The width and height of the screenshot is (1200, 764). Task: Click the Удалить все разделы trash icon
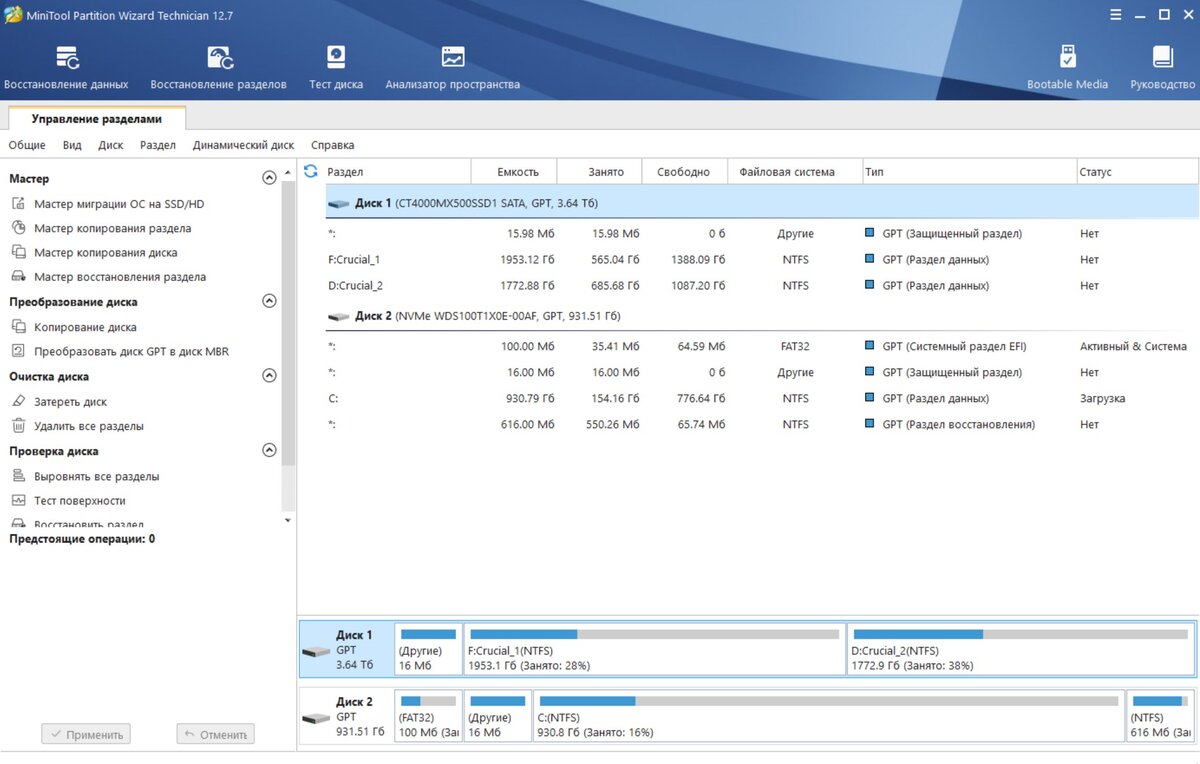coord(18,426)
